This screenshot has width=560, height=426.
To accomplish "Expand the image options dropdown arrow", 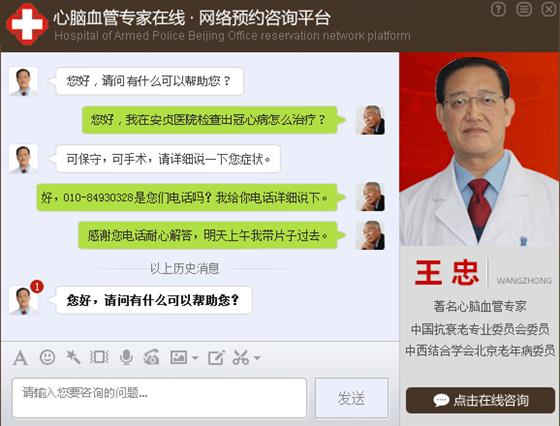I will pyautogui.click(x=195, y=357).
